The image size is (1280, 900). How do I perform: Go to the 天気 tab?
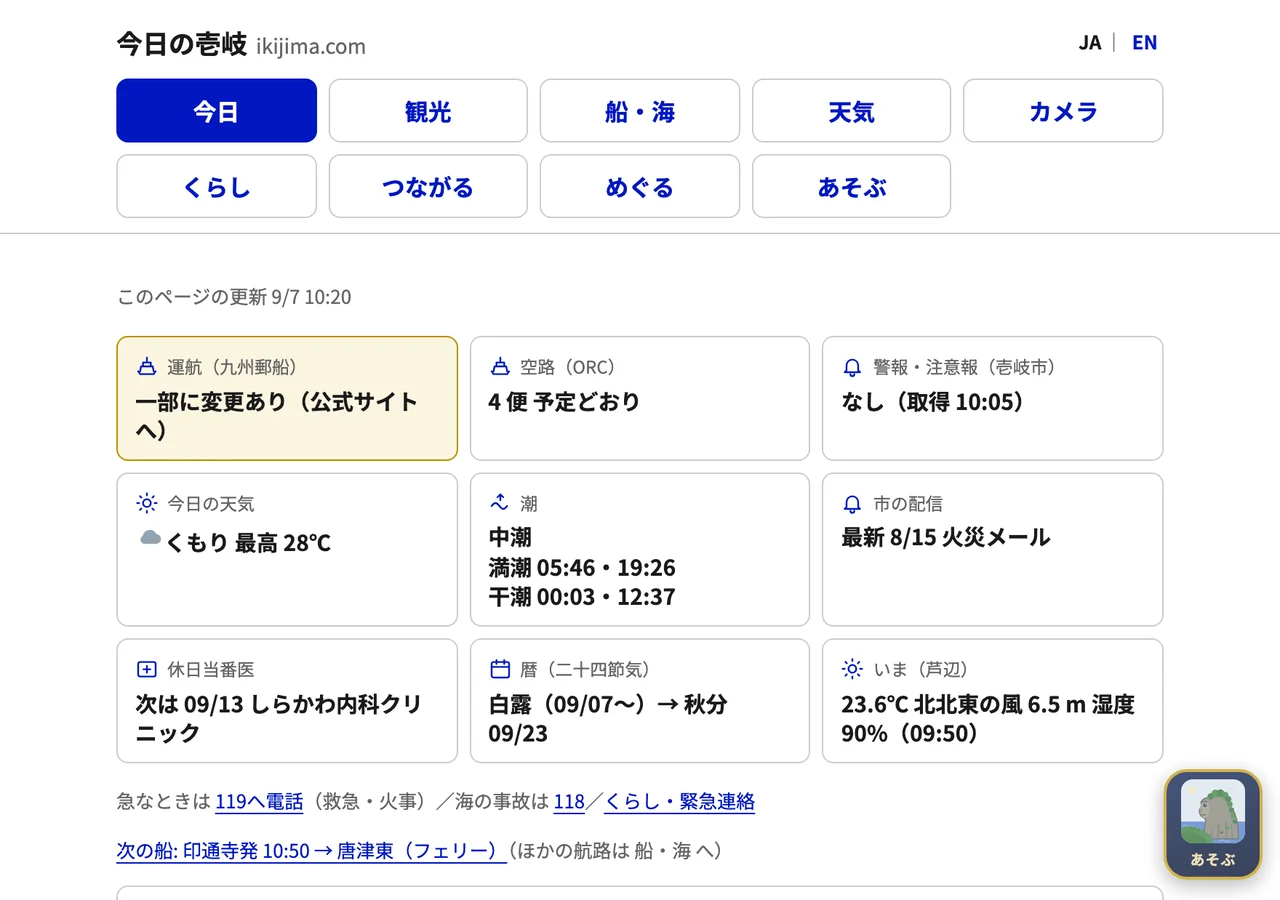851,111
